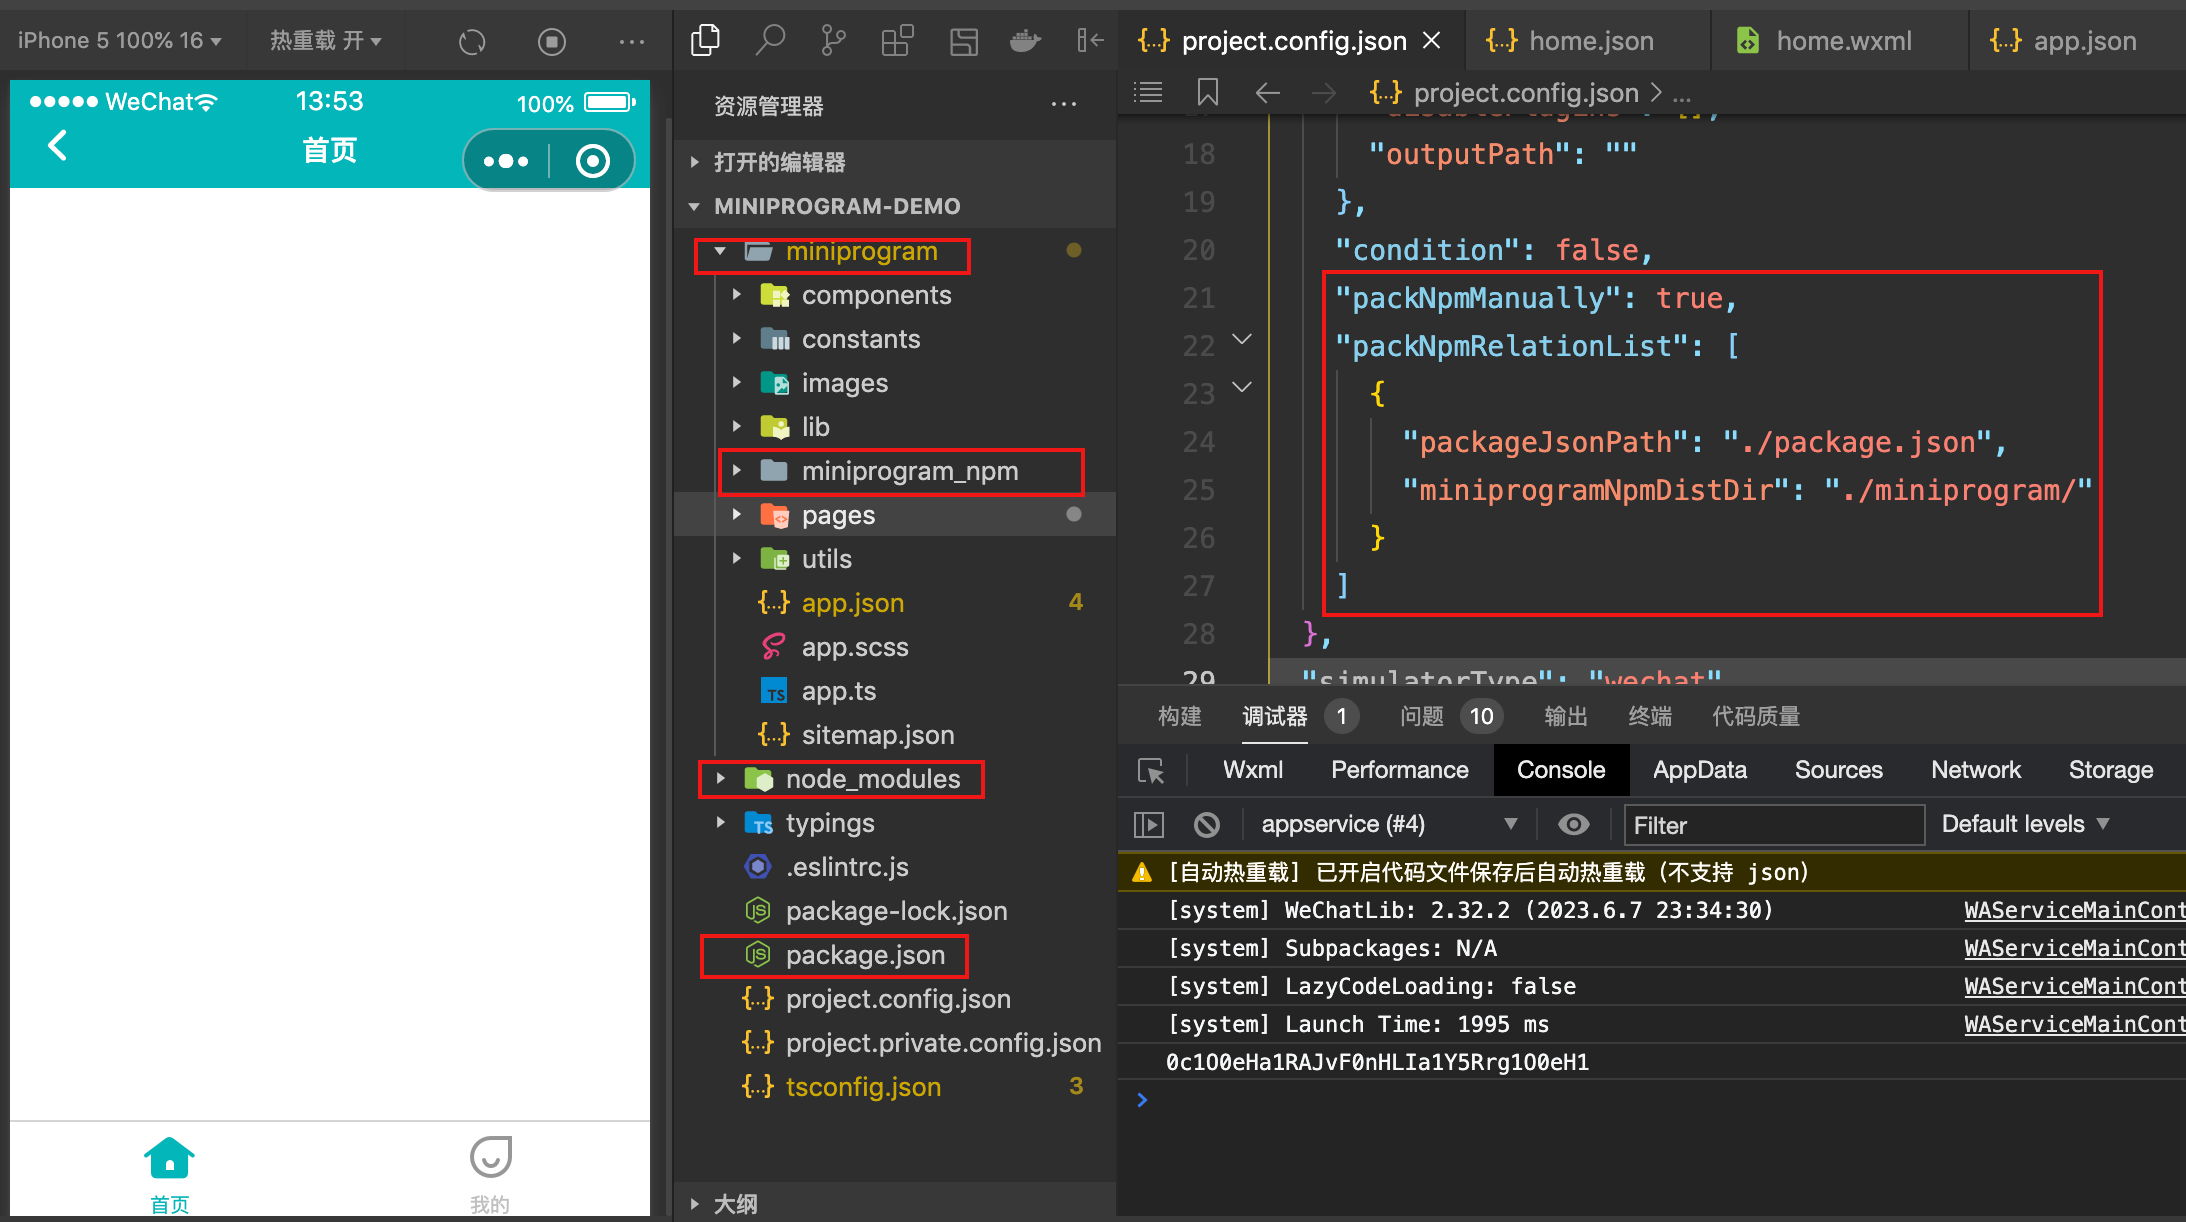Screen dimensions: 2186x1222
Task: Open the Docker whale icon
Action: pyautogui.click(x=1026, y=41)
